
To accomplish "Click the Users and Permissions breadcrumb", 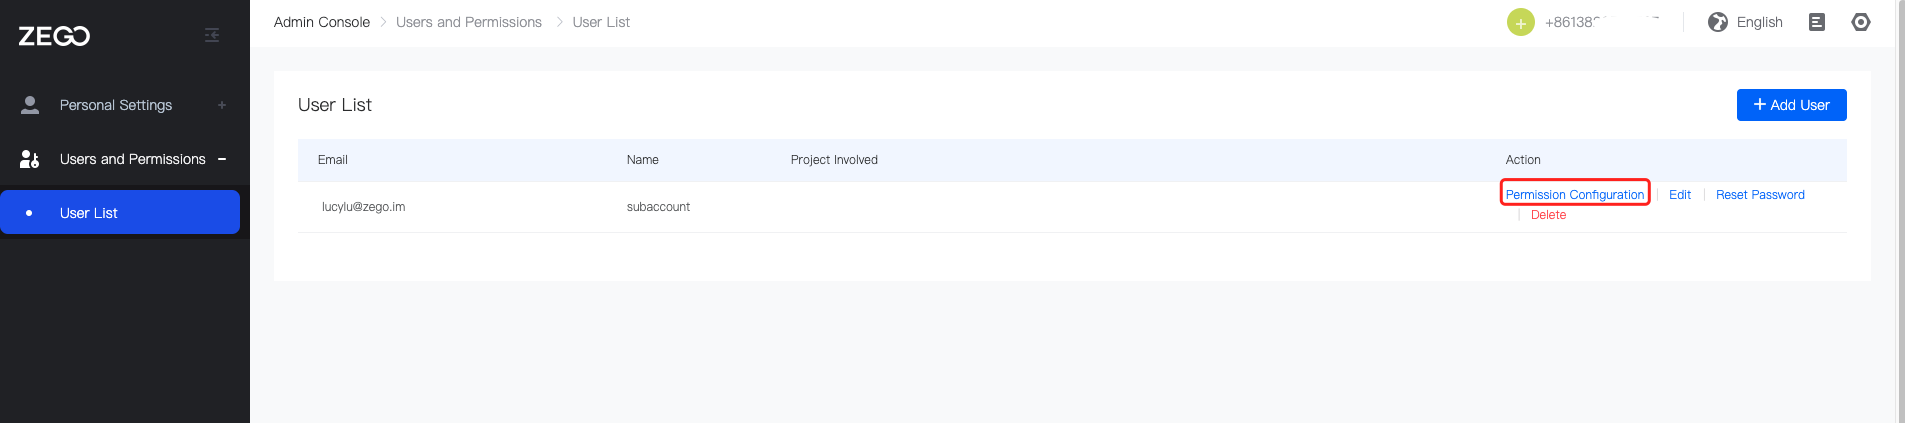I will coord(469,22).
